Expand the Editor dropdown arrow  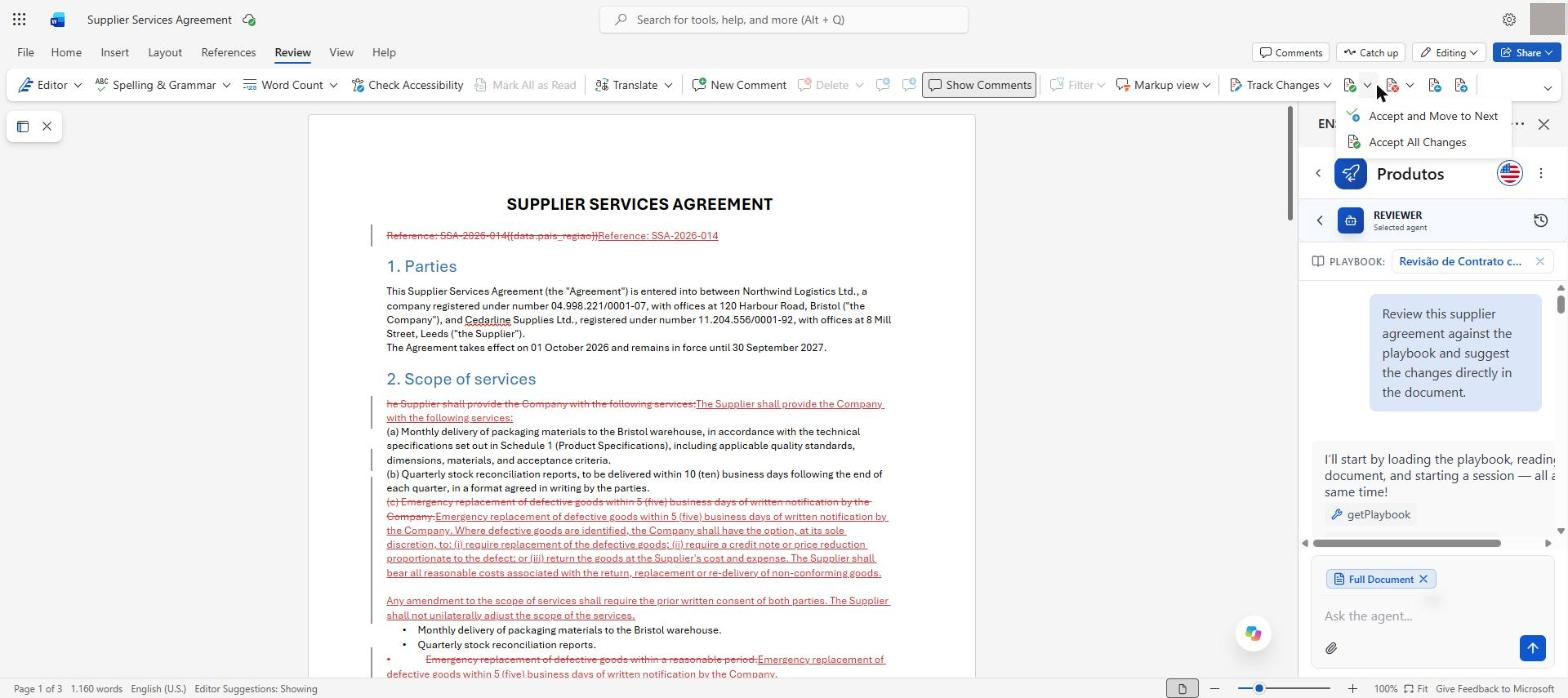coord(78,85)
